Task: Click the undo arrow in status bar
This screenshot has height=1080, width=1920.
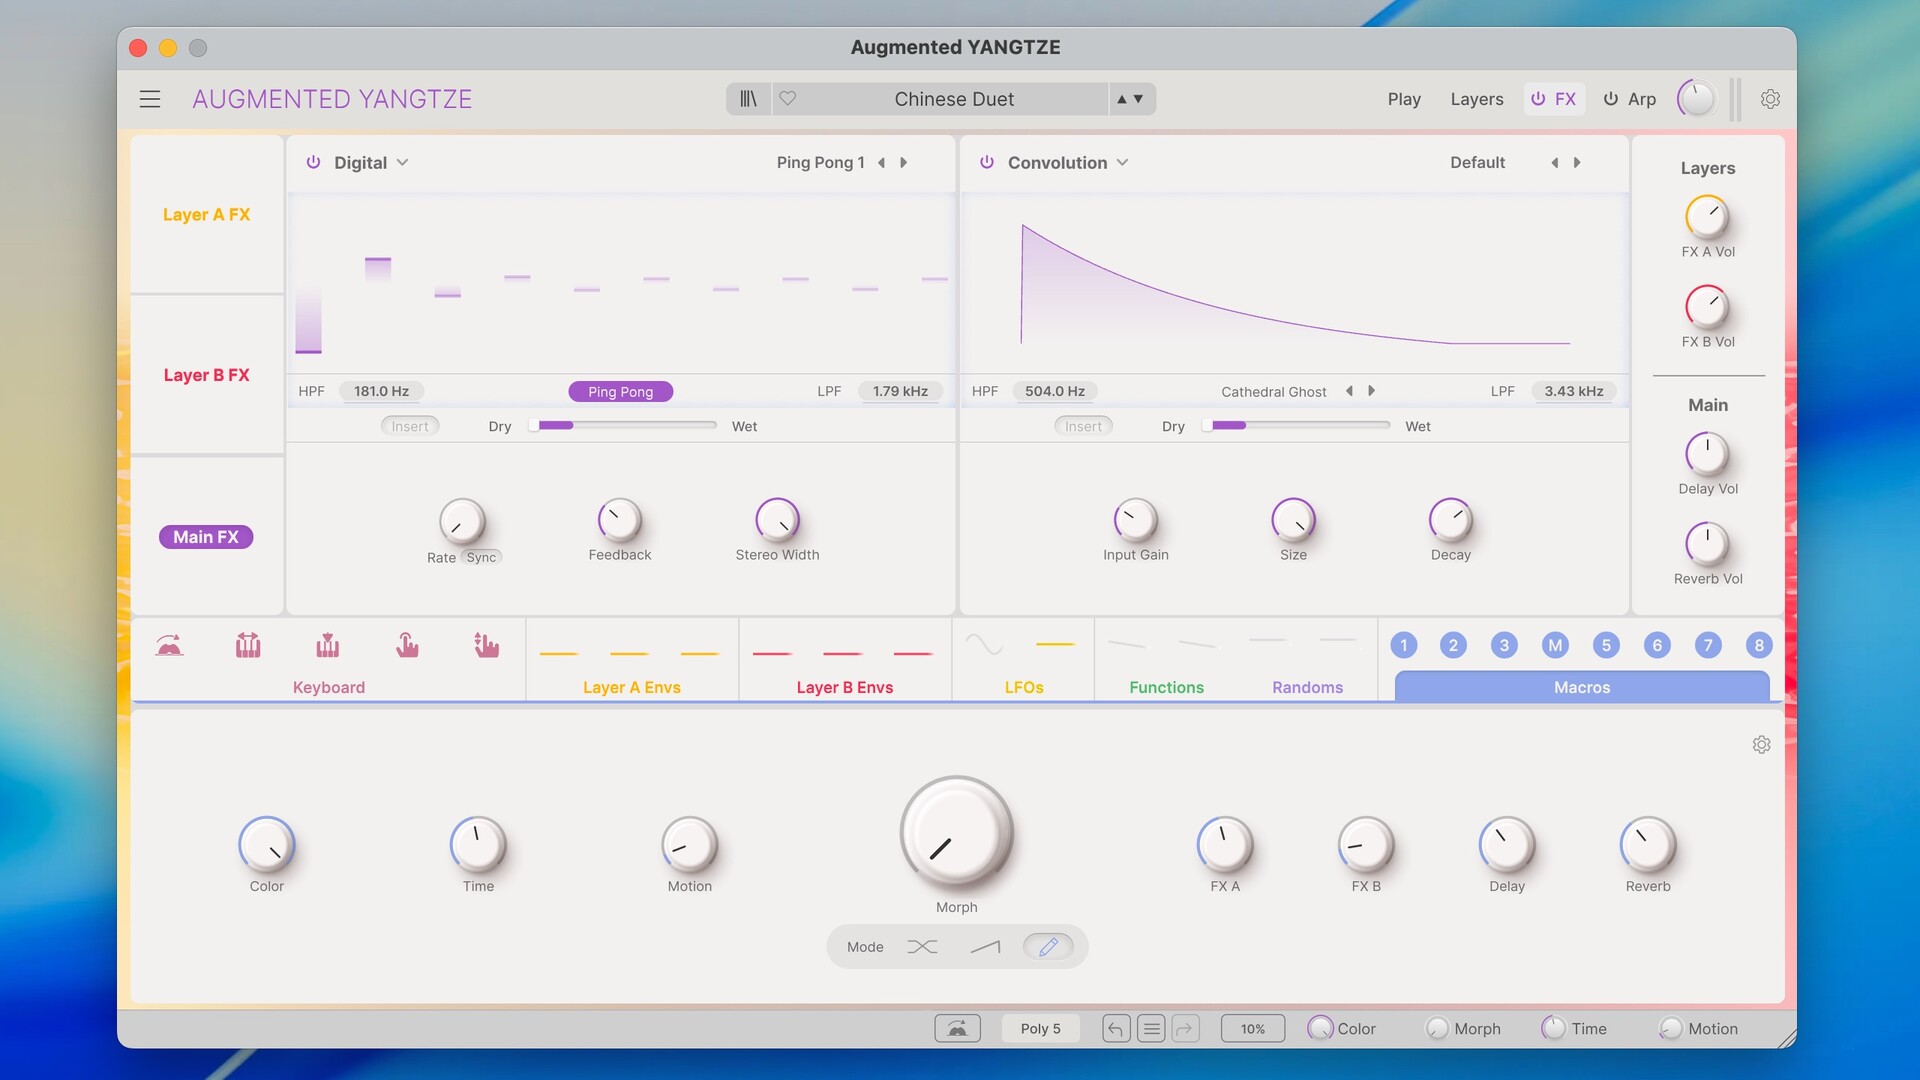Action: pyautogui.click(x=1116, y=1028)
